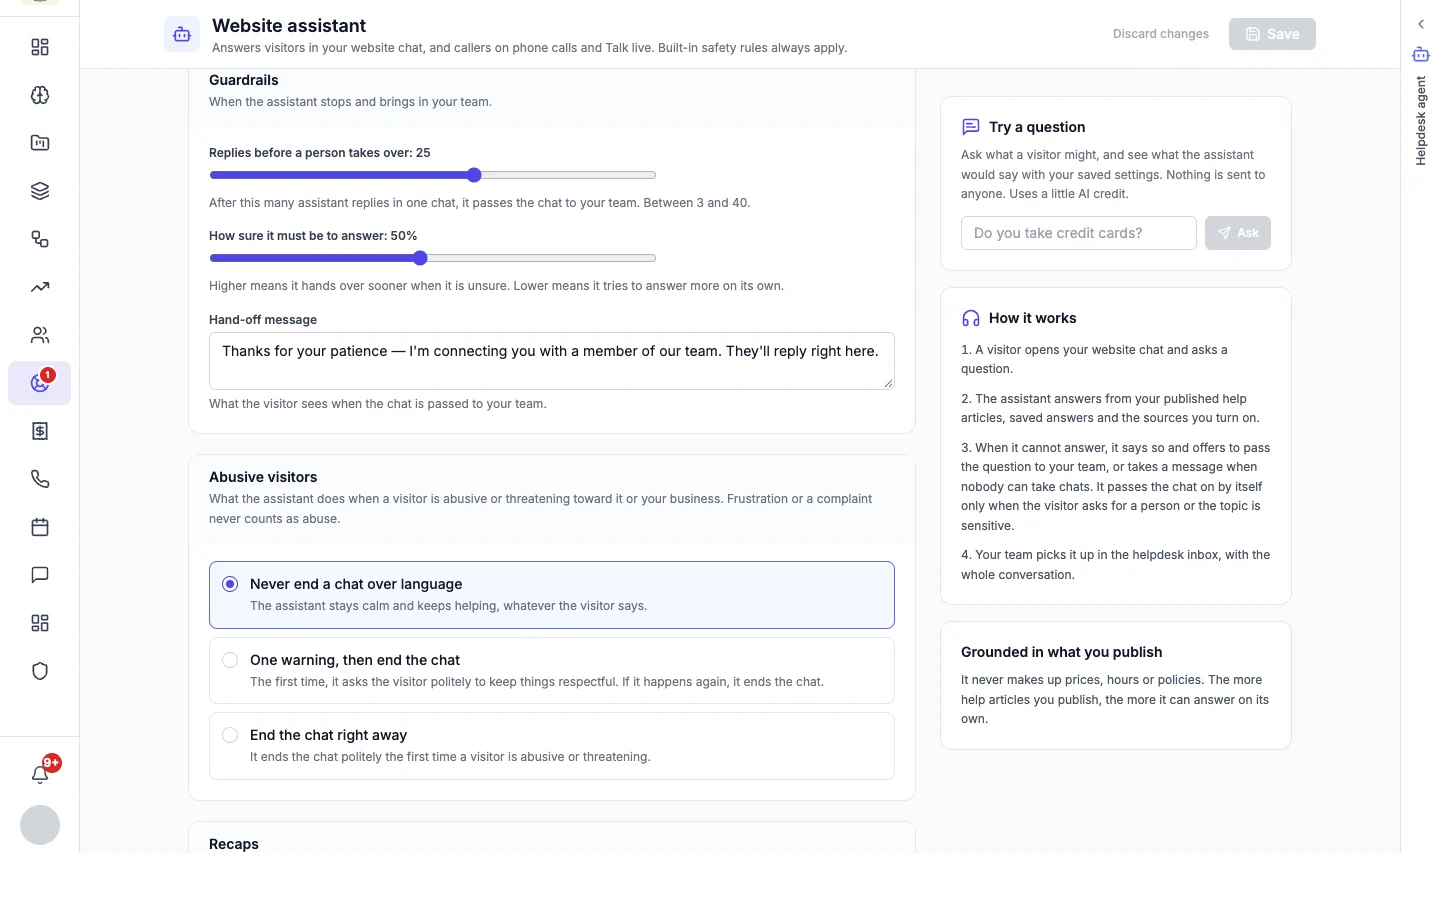The height and width of the screenshot is (900, 1440).
Task: Open the chat bubble sidebar icon
Action: 40,575
